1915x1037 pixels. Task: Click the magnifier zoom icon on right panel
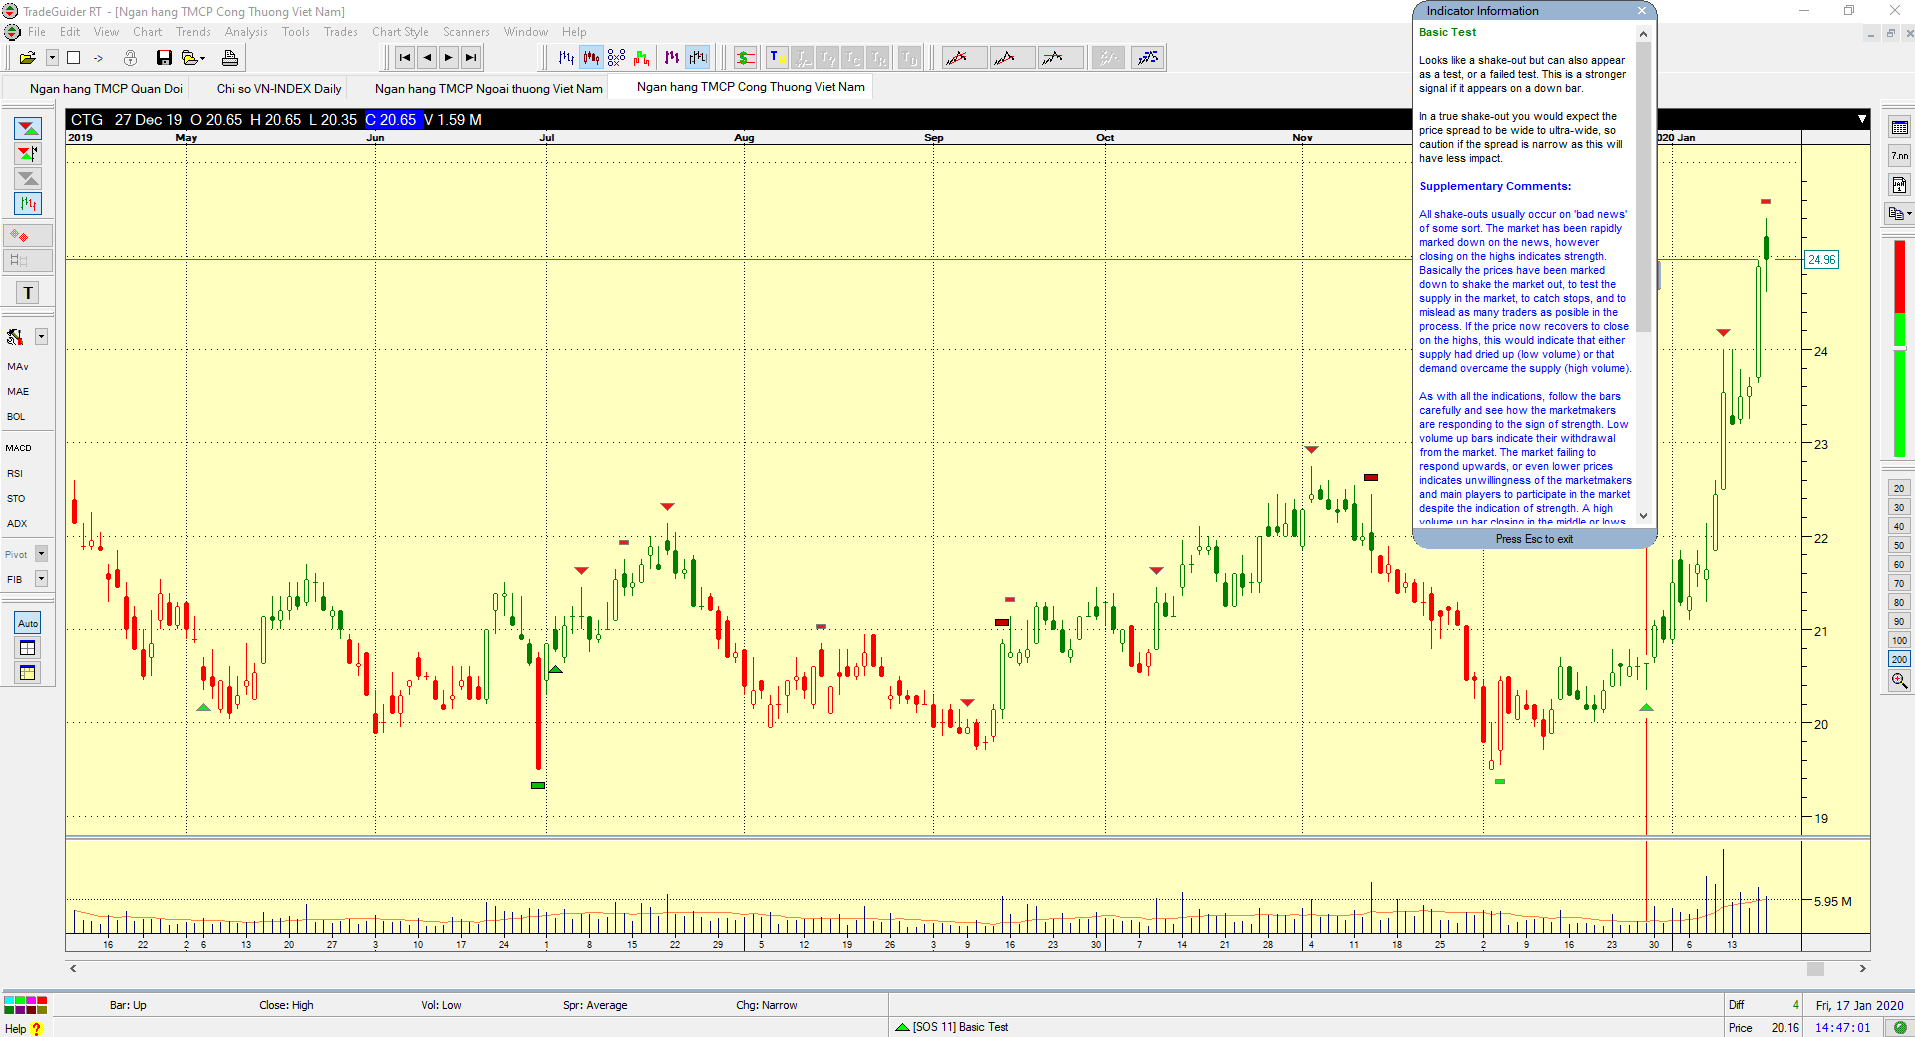click(1898, 681)
